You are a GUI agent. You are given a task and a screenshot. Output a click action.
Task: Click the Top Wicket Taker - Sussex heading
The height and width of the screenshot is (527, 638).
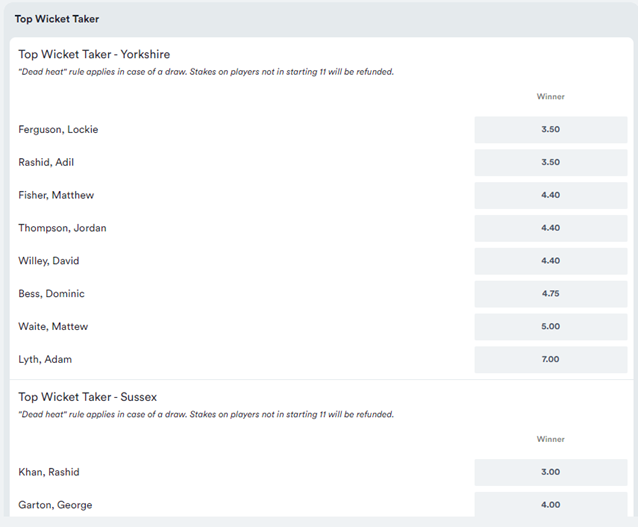pos(87,397)
